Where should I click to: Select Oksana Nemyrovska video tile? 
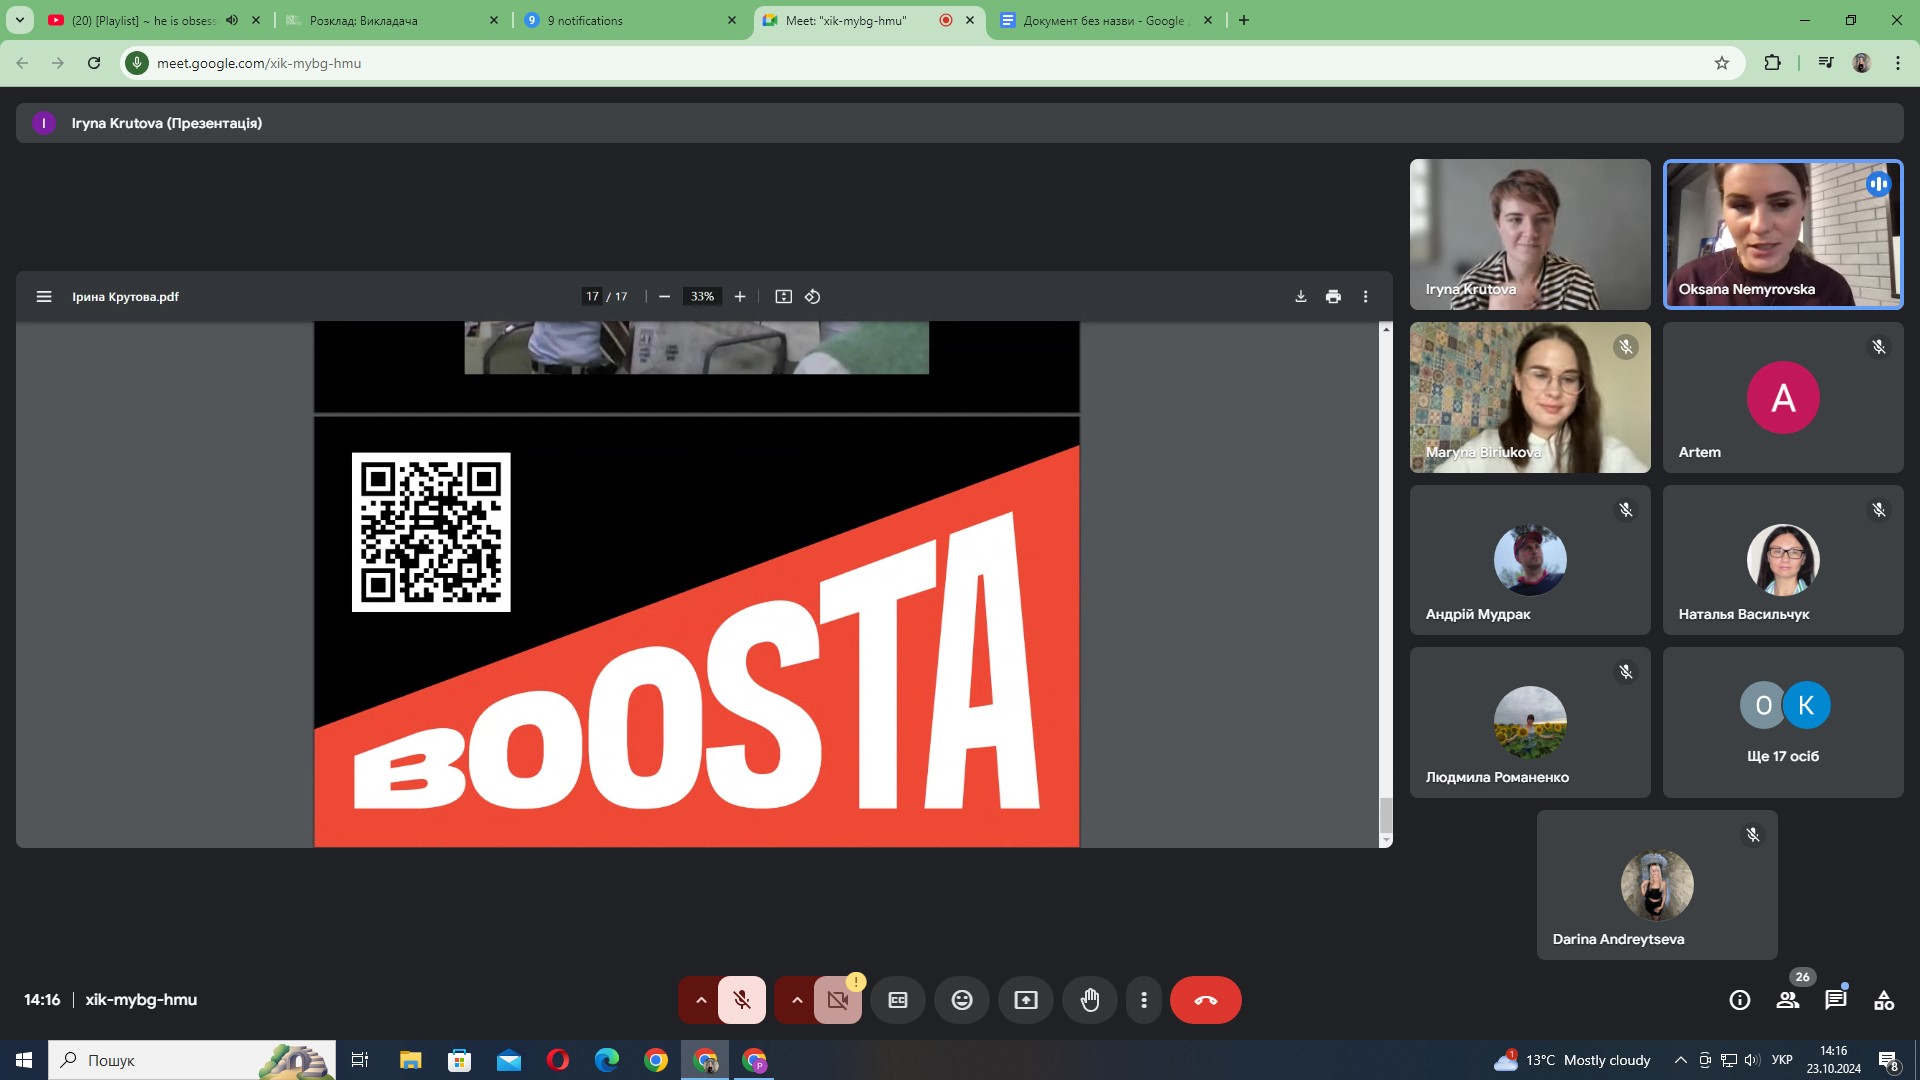(x=1783, y=234)
